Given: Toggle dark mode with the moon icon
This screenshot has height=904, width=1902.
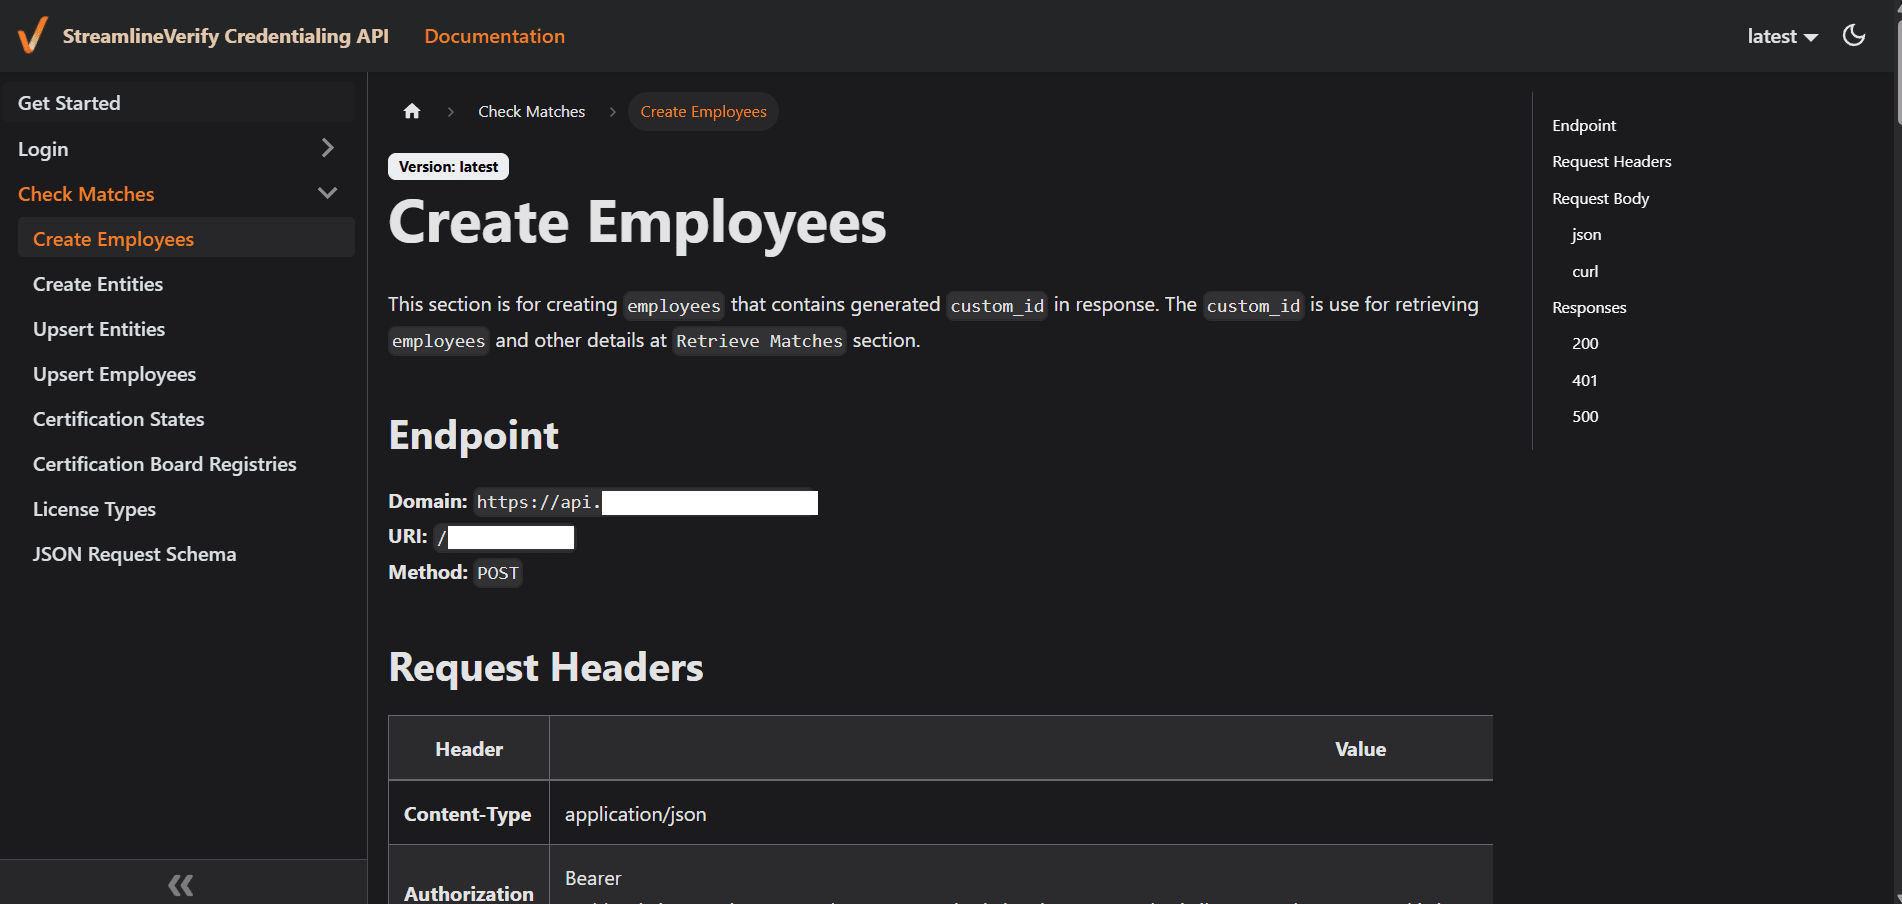Looking at the screenshot, I should [x=1853, y=36].
